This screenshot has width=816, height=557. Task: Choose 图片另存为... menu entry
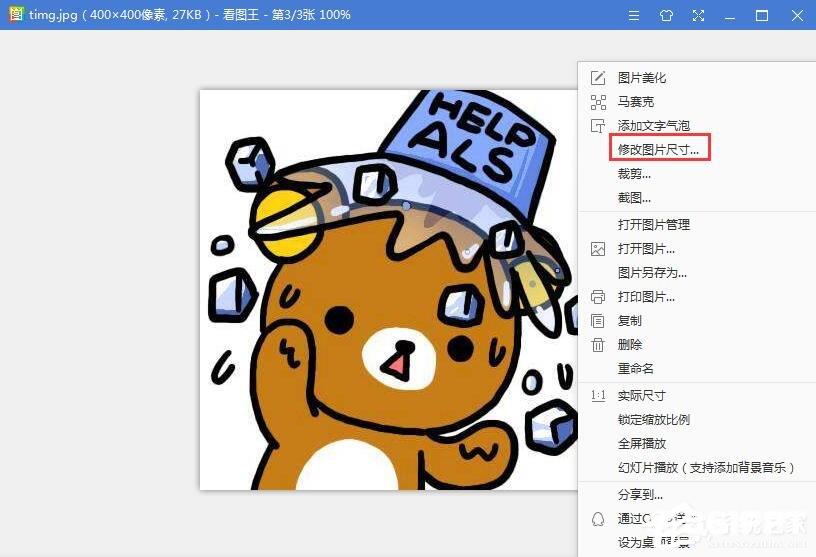tap(652, 273)
